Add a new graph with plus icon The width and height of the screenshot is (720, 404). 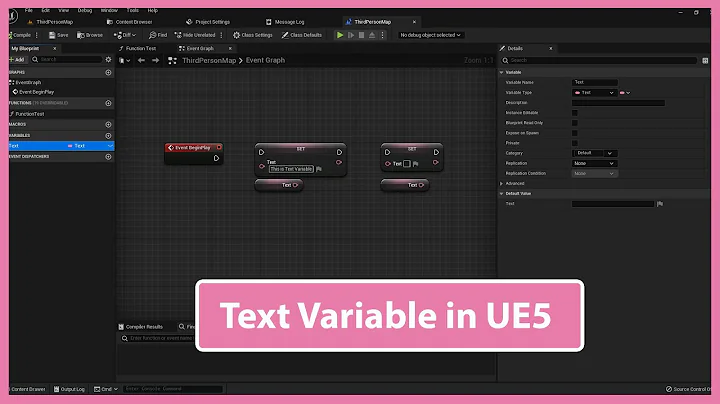click(x=108, y=73)
